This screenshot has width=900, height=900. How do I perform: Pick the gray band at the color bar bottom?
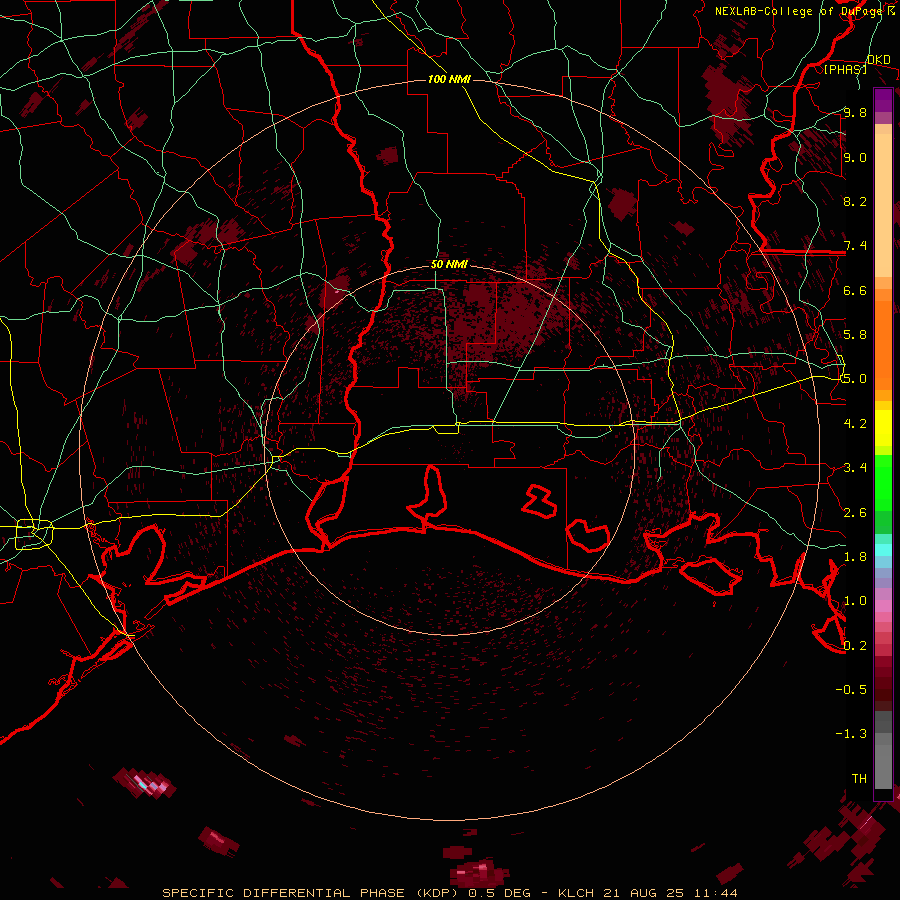[883, 761]
